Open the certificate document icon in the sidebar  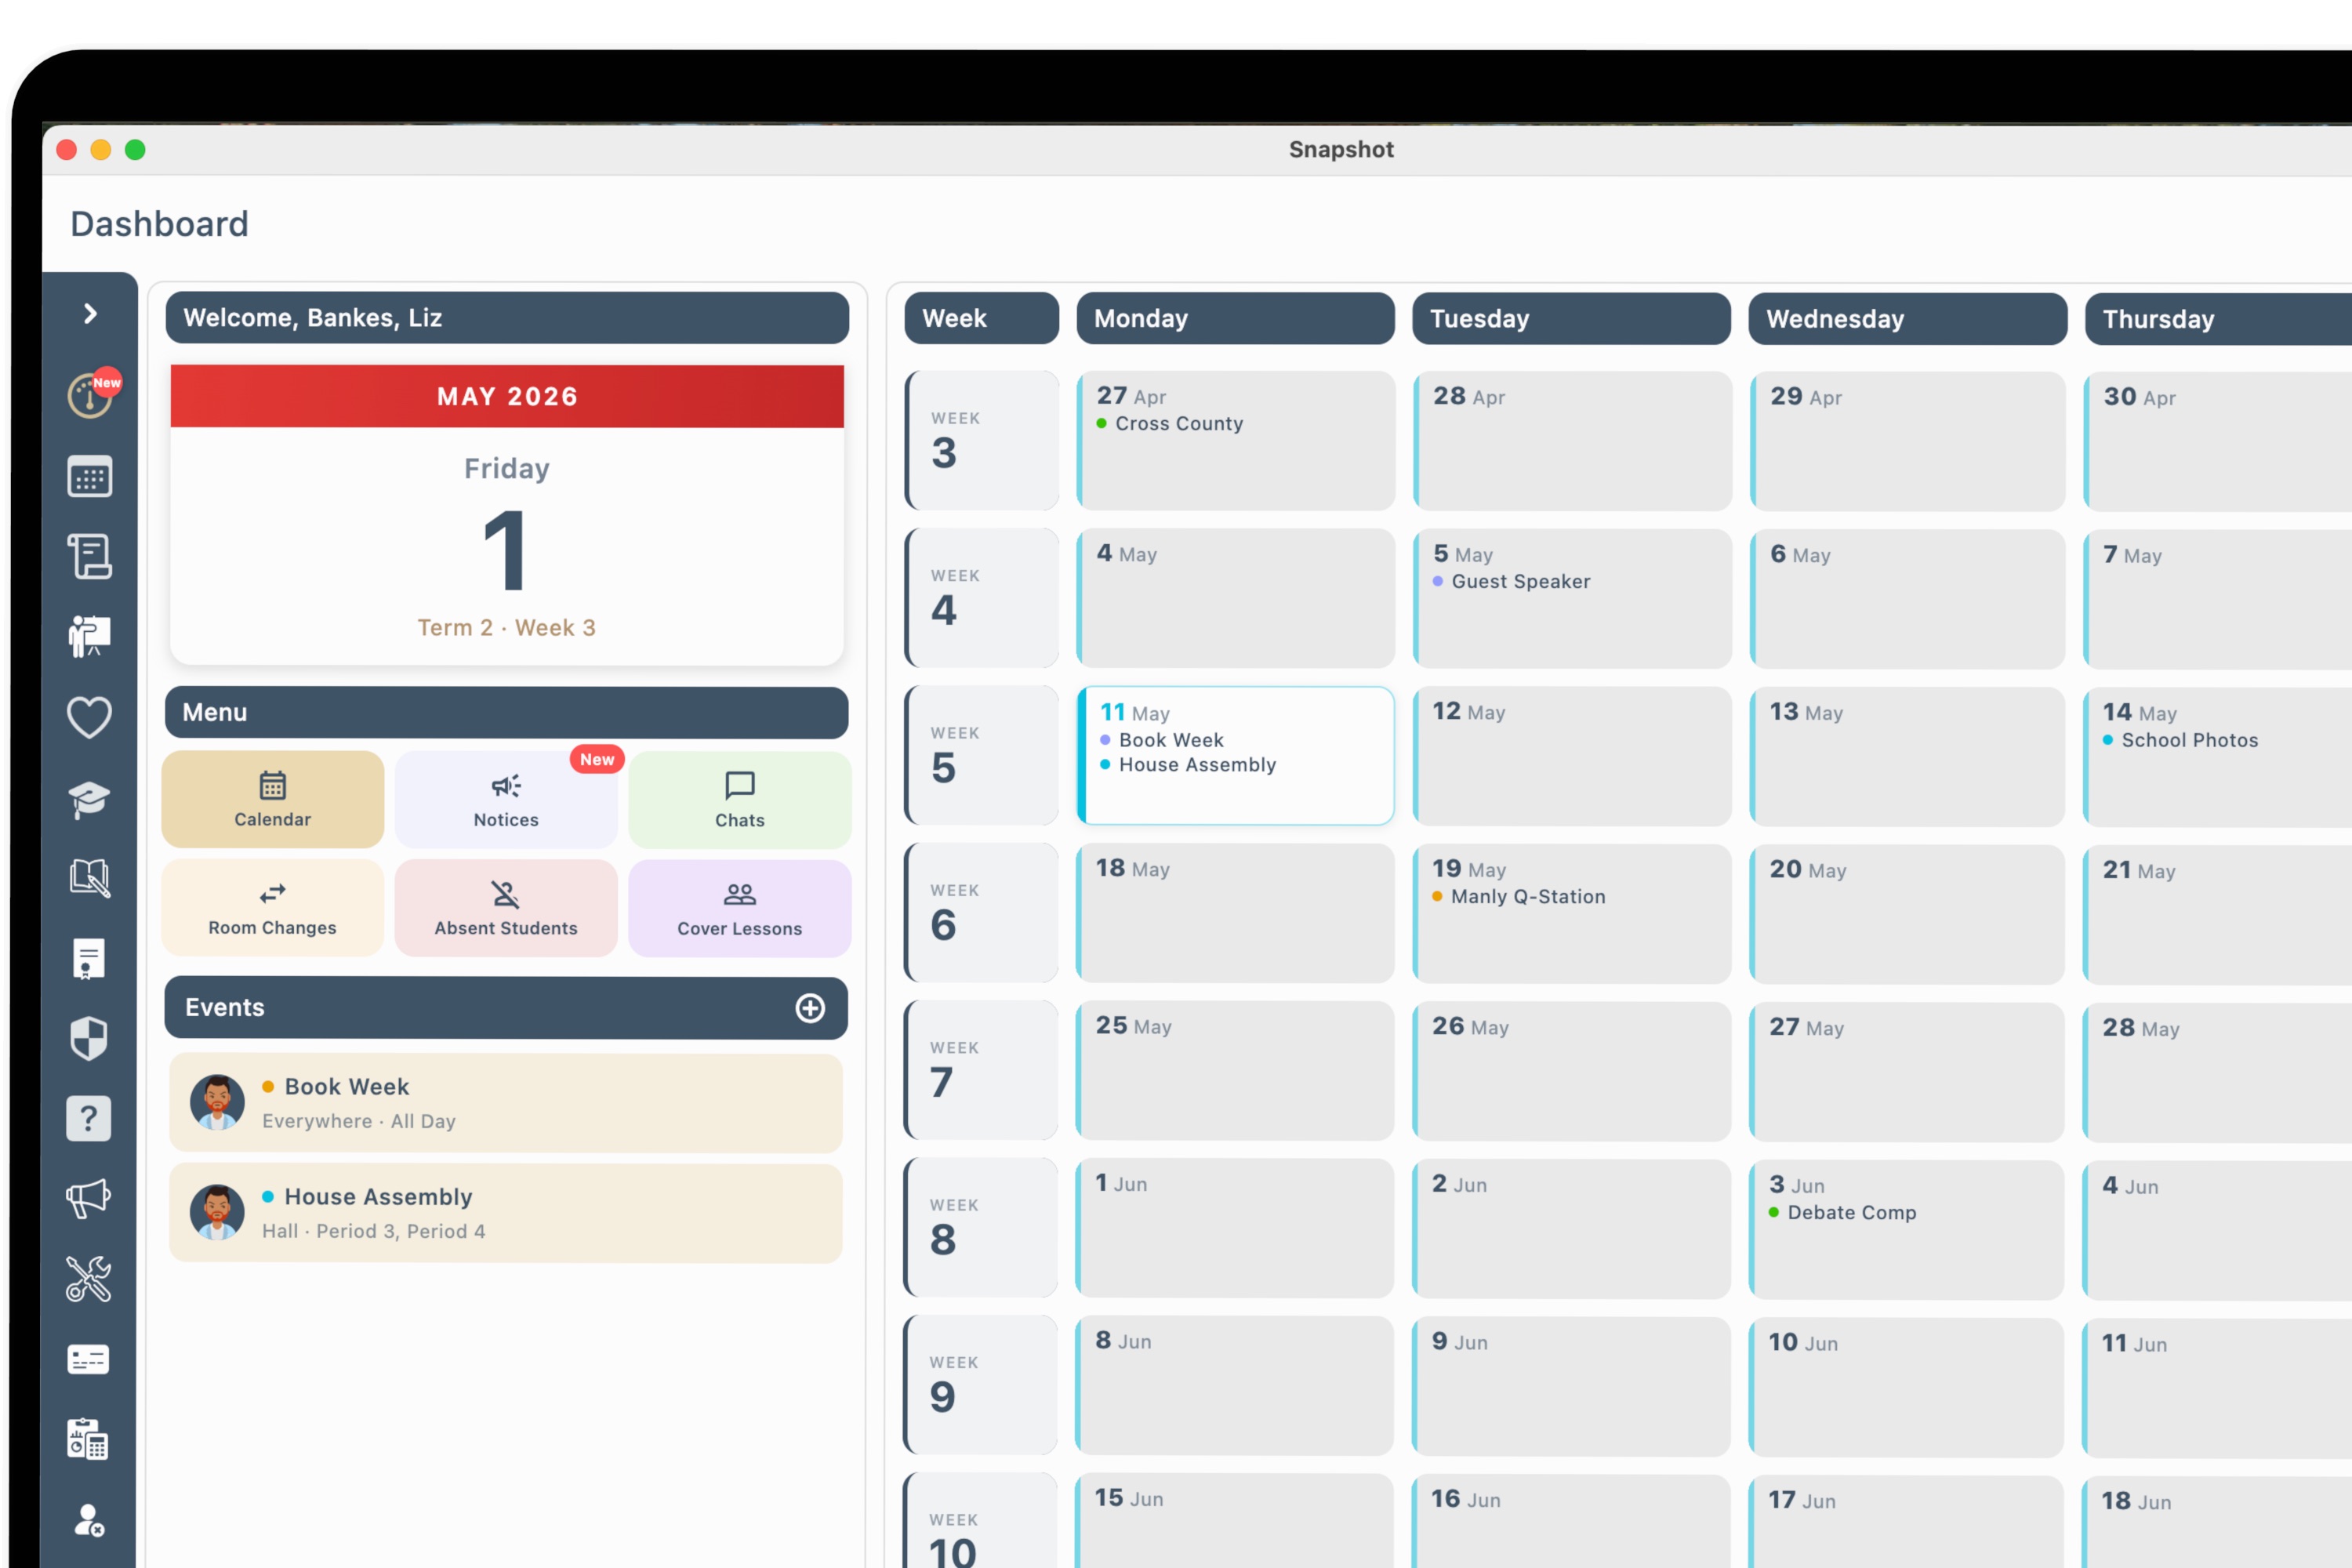click(x=89, y=959)
